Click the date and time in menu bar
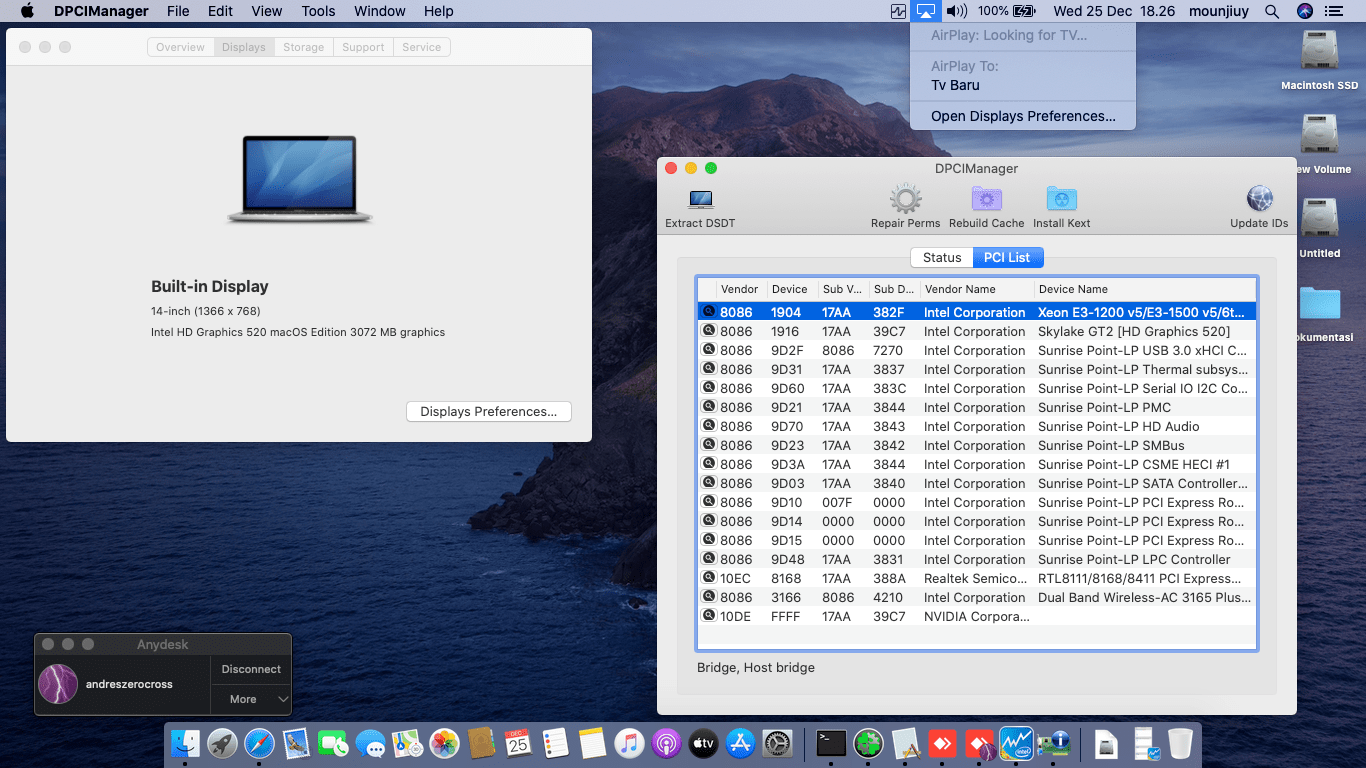Viewport: 1366px width, 768px height. (x=1114, y=11)
